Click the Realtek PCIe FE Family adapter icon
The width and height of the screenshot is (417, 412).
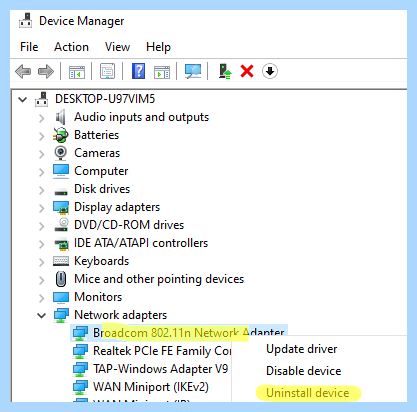[x=80, y=351]
